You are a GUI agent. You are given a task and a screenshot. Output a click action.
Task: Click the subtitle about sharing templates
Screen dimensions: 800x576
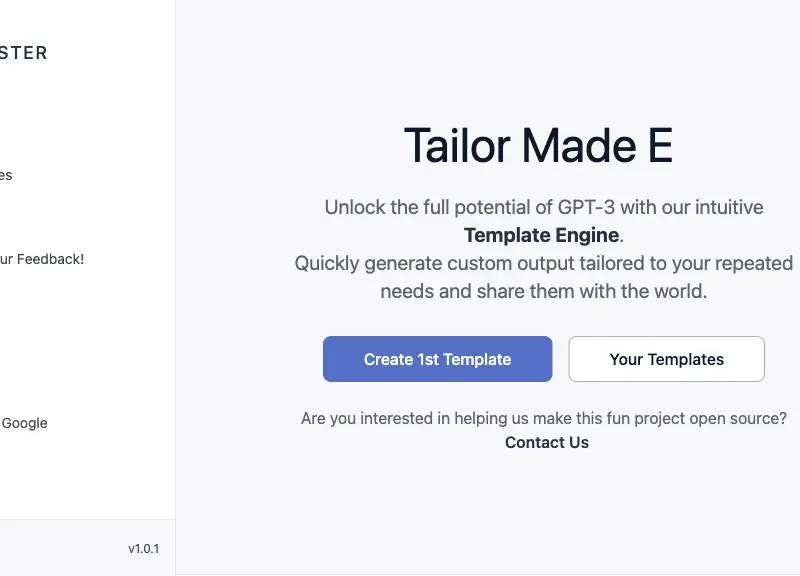pyautogui.click(x=543, y=277)
